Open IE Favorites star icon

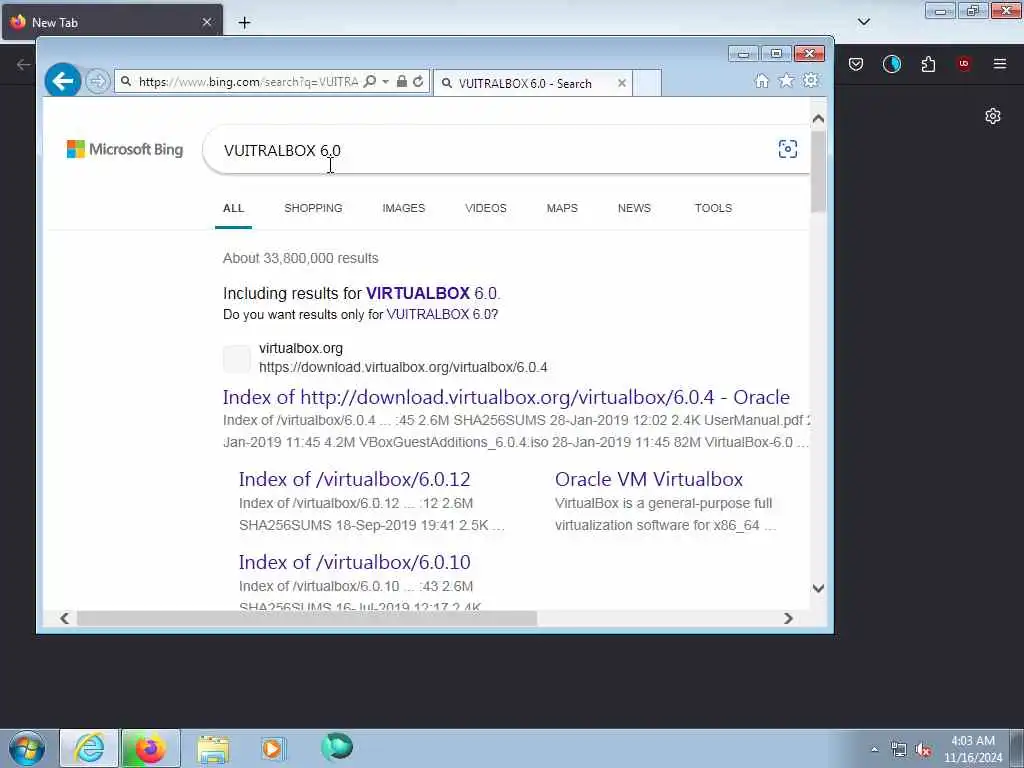coord(786,80)
